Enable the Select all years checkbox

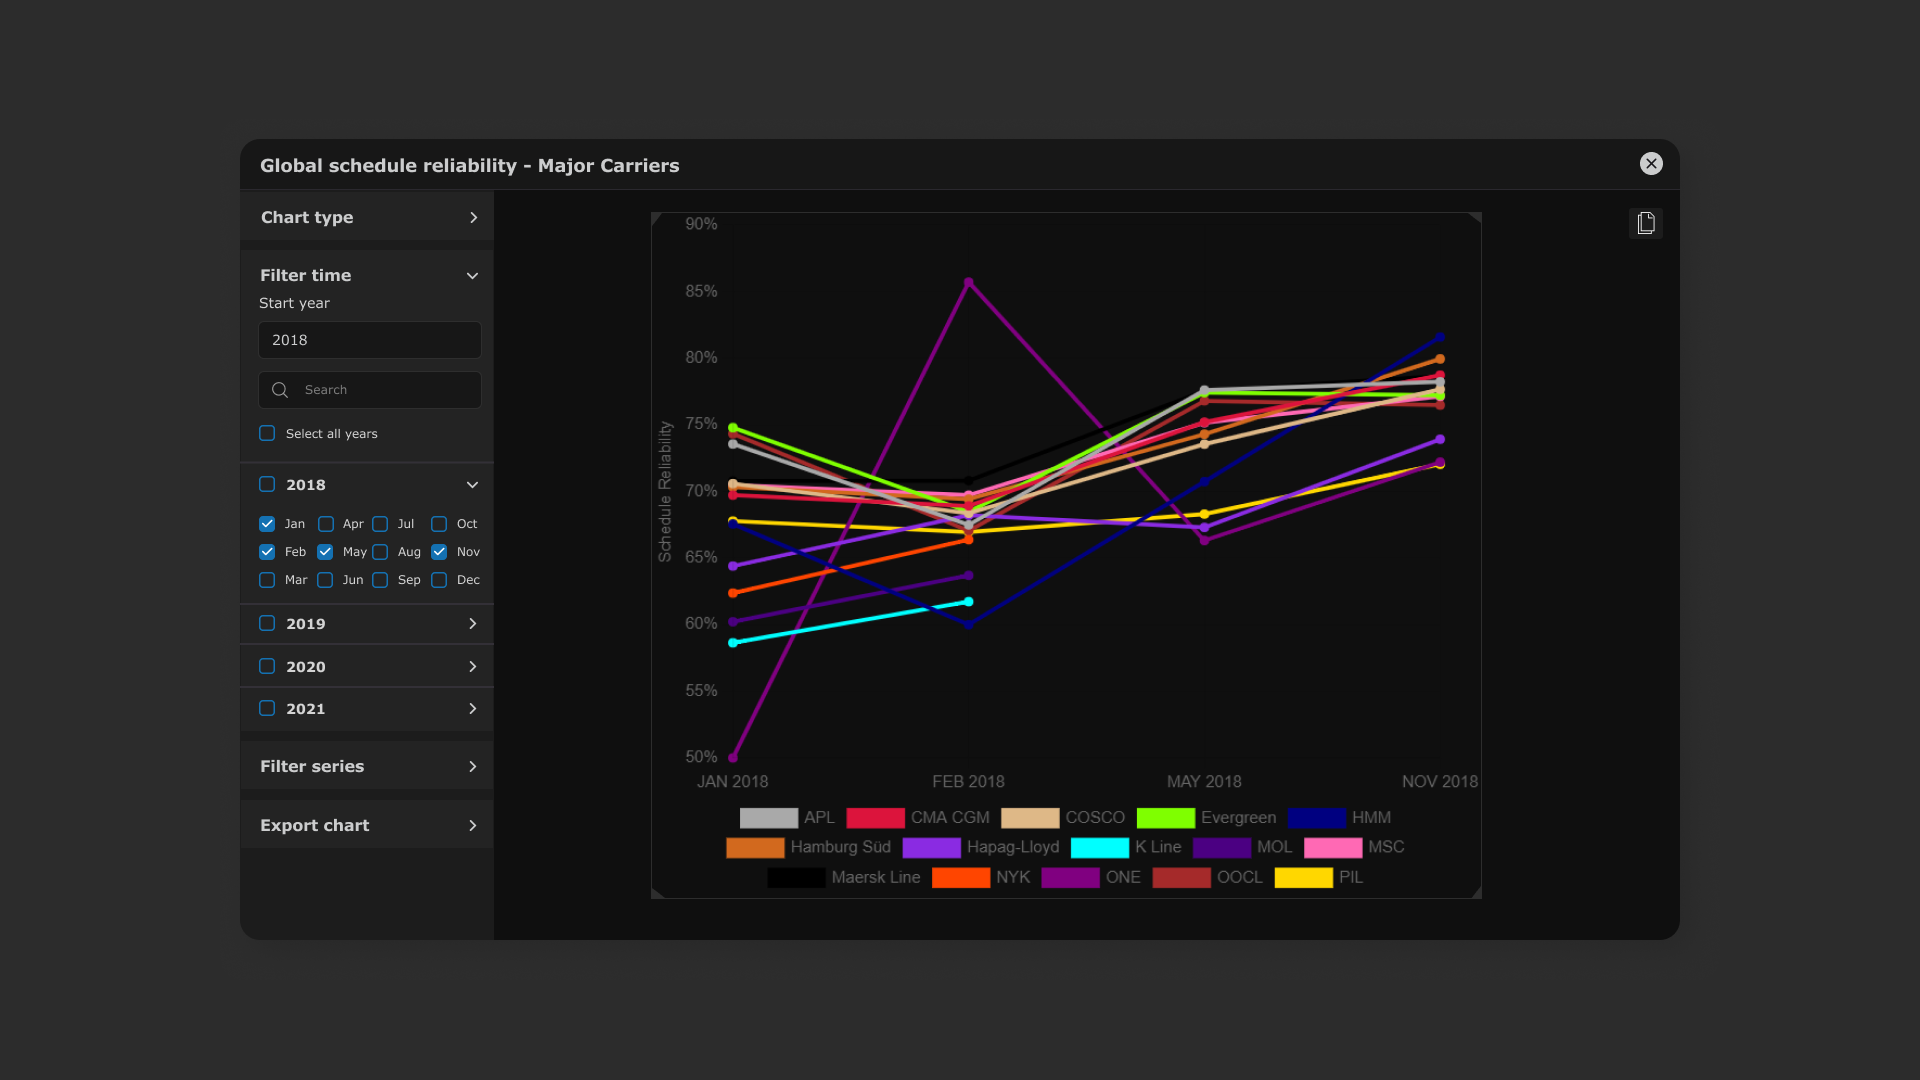tap(266, 433)
